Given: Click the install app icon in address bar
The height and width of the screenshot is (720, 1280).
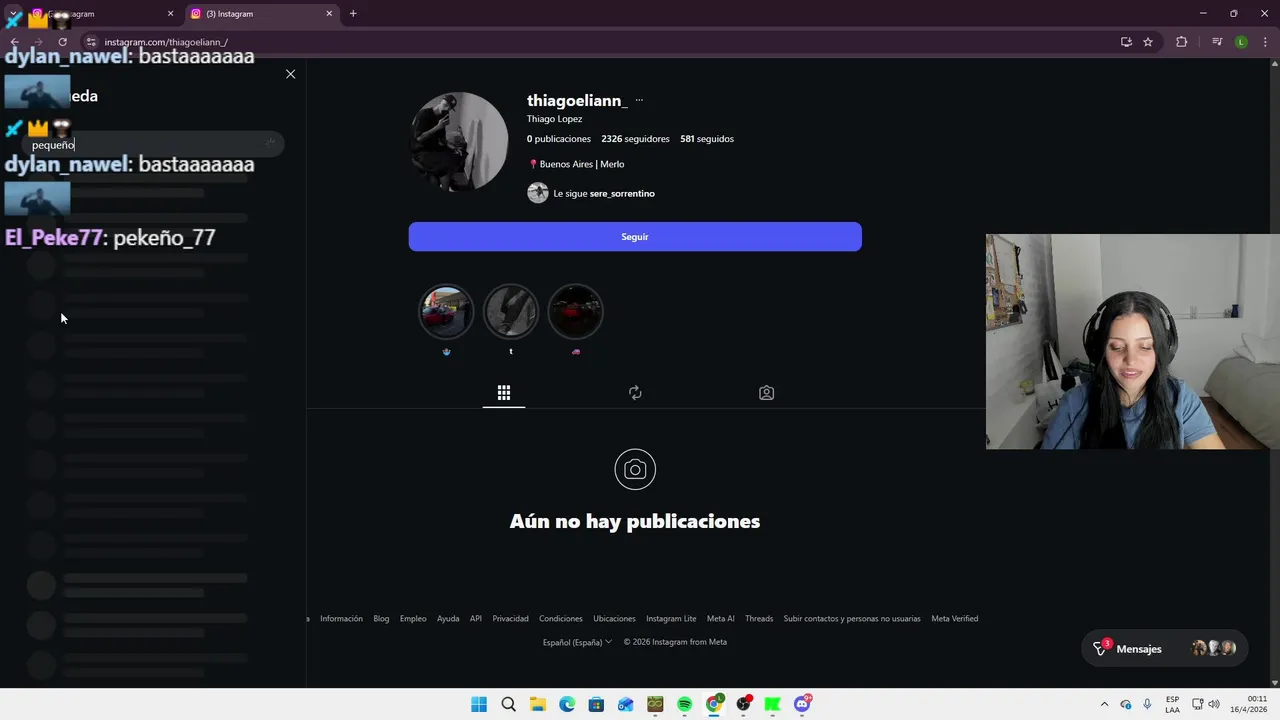Looking at the screenshot, I should [x=1126, y=42].
